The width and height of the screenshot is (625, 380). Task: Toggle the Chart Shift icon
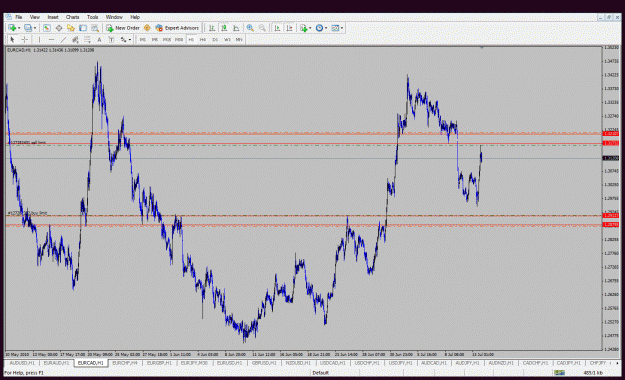coord(289,28)
